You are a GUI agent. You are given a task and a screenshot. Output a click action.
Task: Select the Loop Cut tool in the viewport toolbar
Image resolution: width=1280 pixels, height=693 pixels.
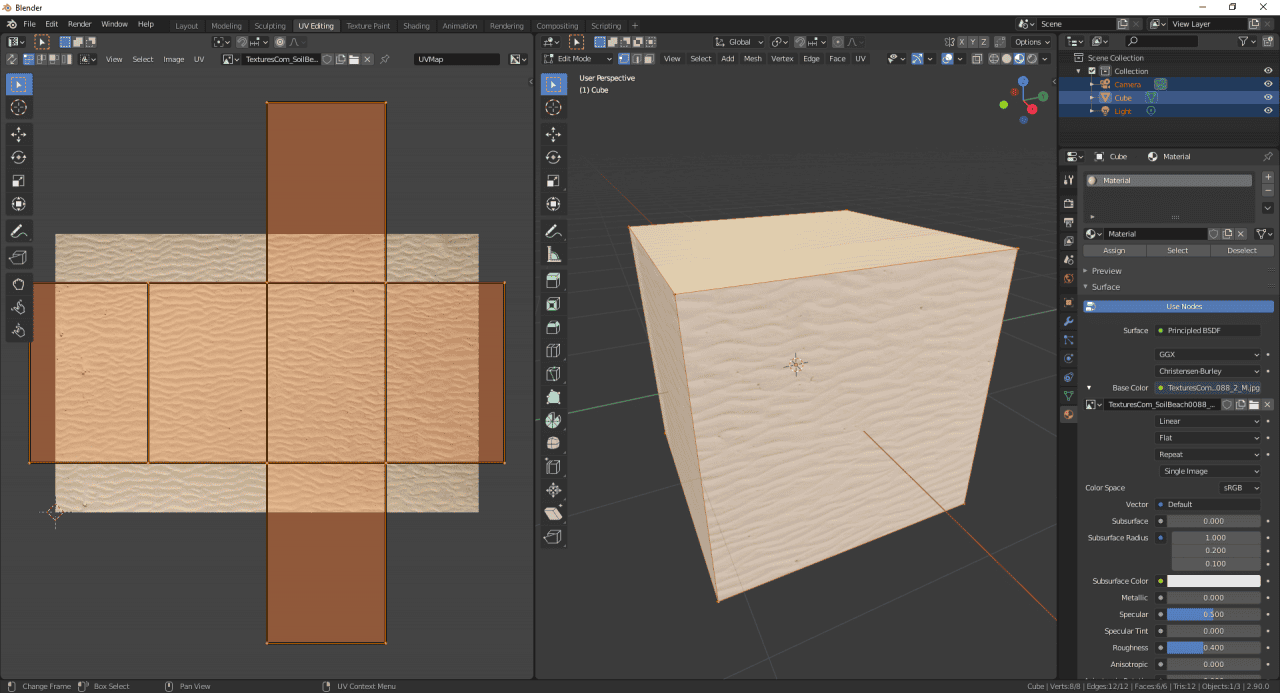[x=554, y=350]
